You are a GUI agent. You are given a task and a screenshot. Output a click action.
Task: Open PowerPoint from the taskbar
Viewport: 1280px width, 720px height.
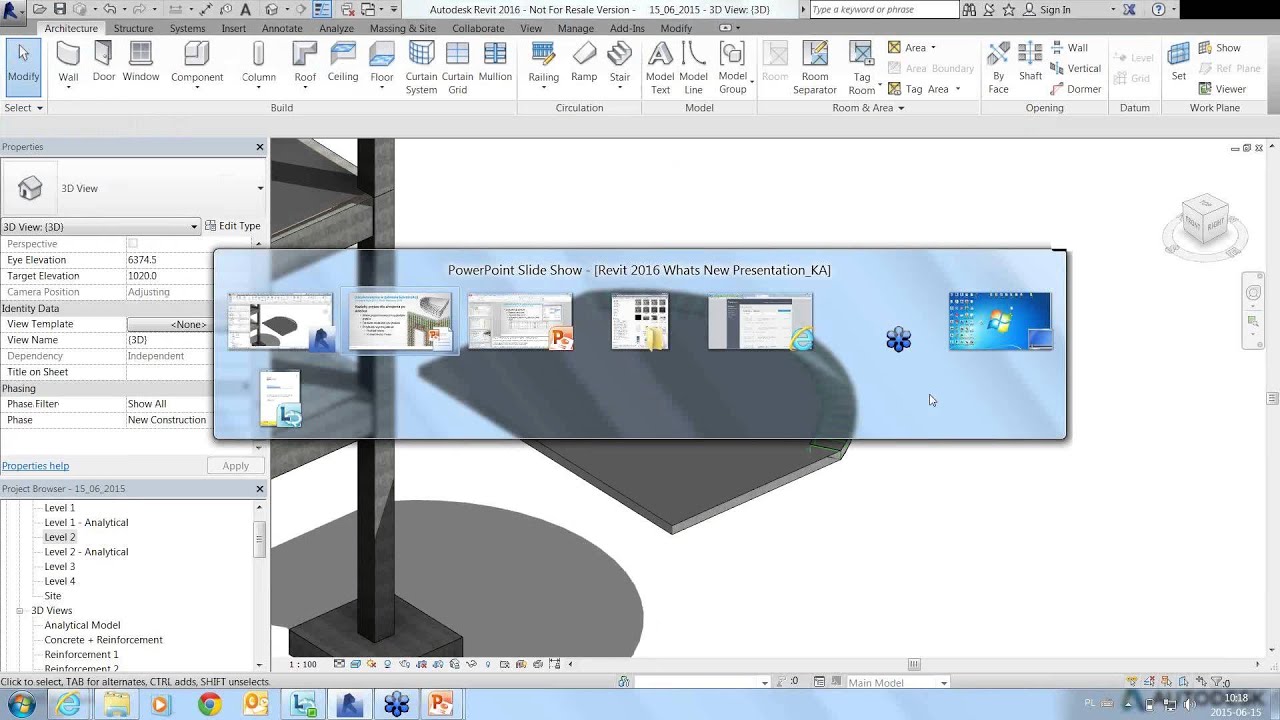pyautogui.click(x=441, y=704)
